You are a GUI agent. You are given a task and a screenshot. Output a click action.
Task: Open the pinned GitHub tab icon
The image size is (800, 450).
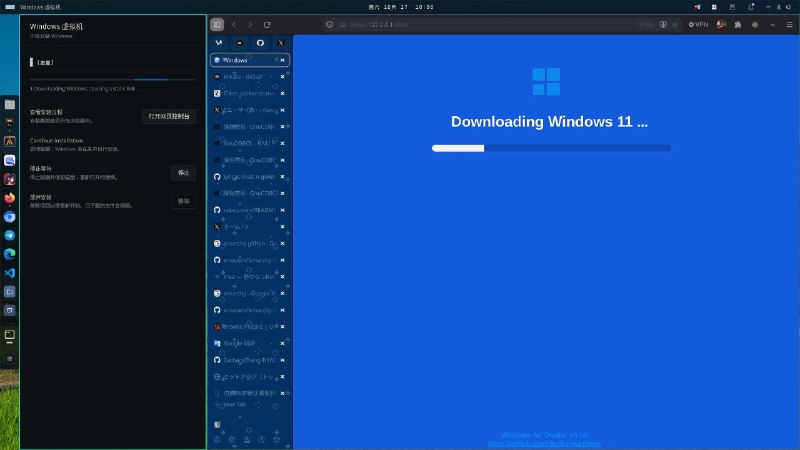point(260,43)
